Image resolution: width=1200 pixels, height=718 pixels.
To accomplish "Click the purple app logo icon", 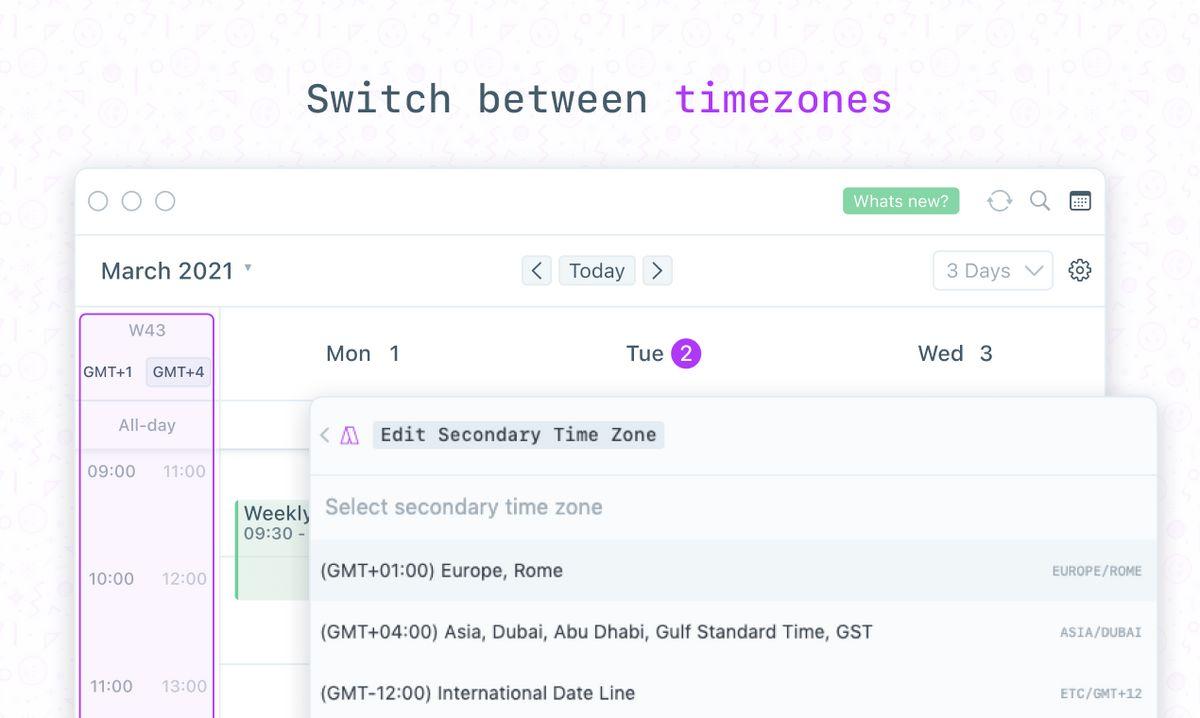I will [x=349, y=435].
